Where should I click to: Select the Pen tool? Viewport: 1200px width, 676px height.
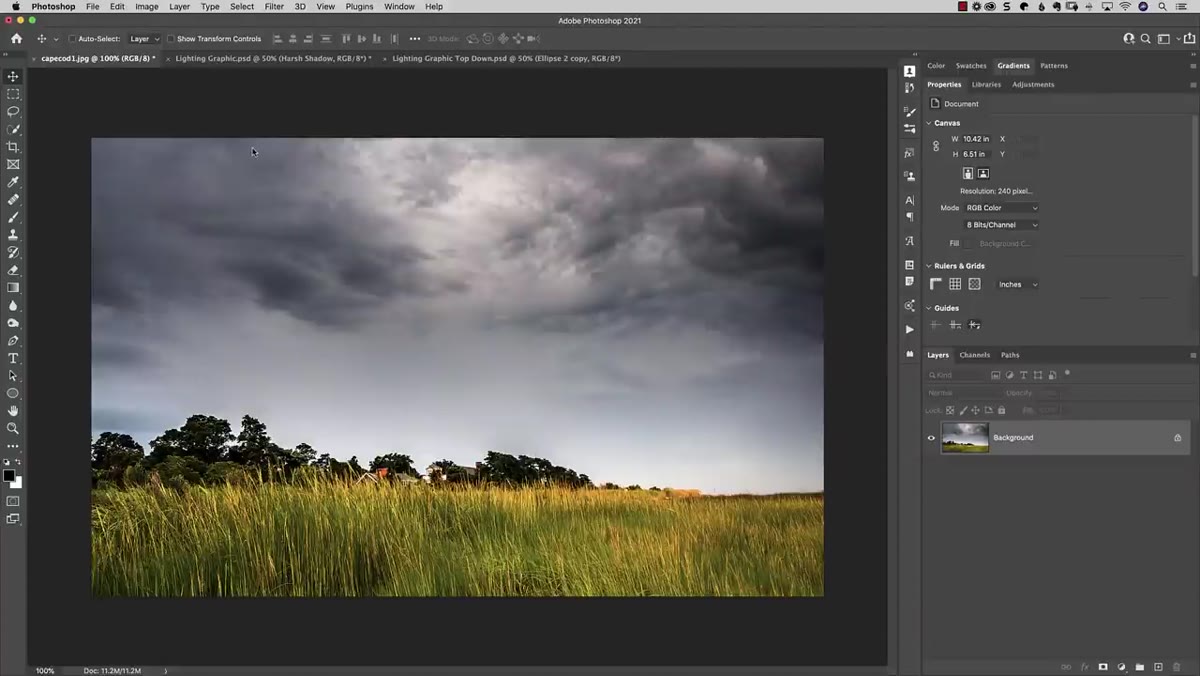13,341
